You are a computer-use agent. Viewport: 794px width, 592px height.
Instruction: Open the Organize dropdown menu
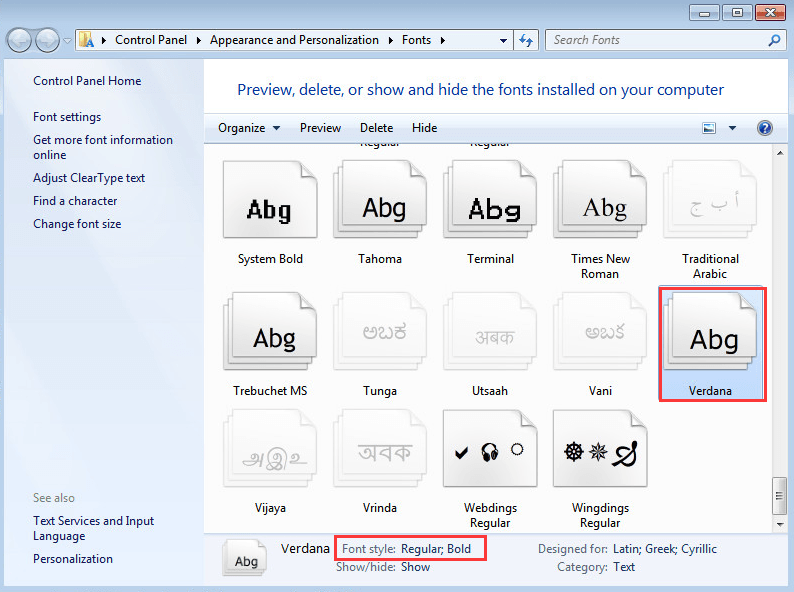(249, 128)
